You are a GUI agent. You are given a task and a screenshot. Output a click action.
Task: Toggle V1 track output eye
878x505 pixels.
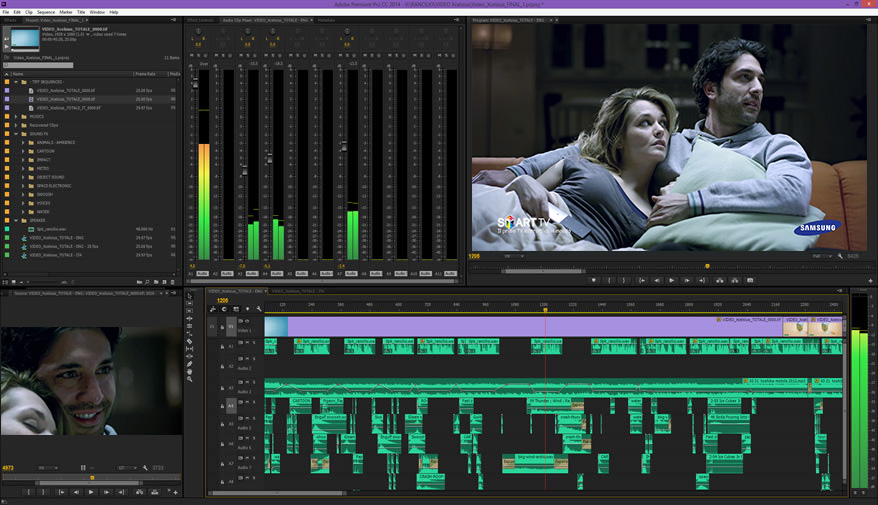[x=247, y=321]
